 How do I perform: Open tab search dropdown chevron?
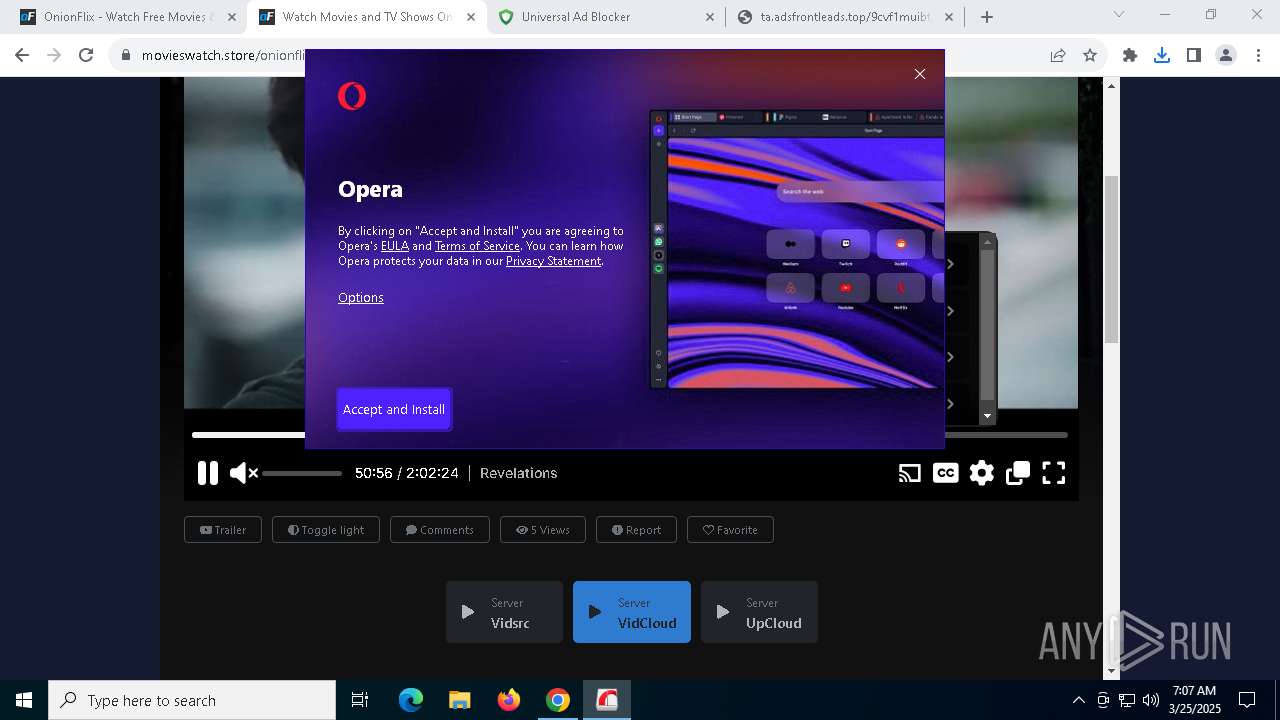click(x=1119, y=15)
